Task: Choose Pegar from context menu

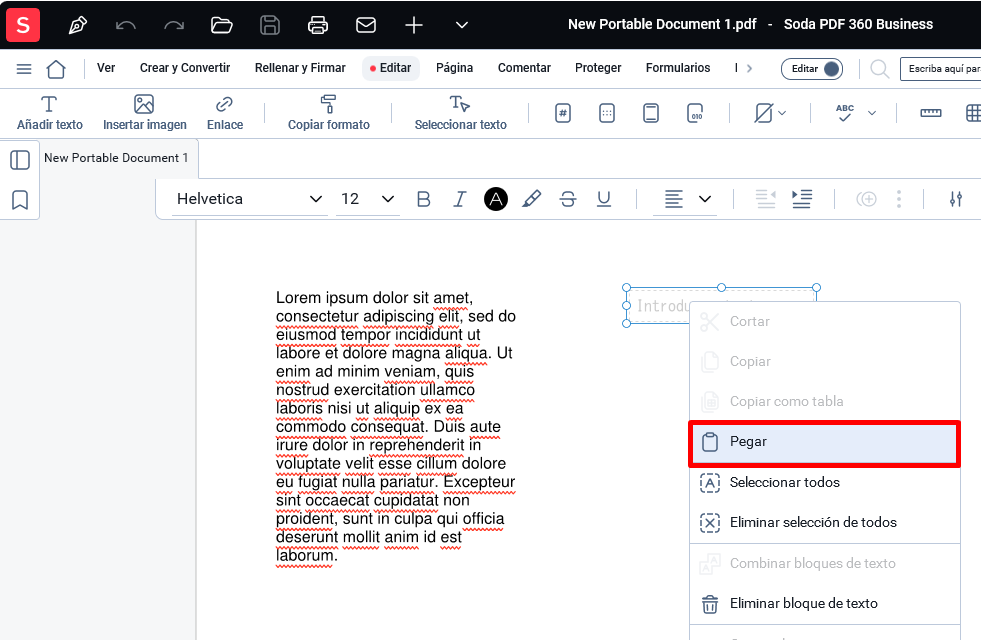Action: pyautogui.click(x=825, y=443)
